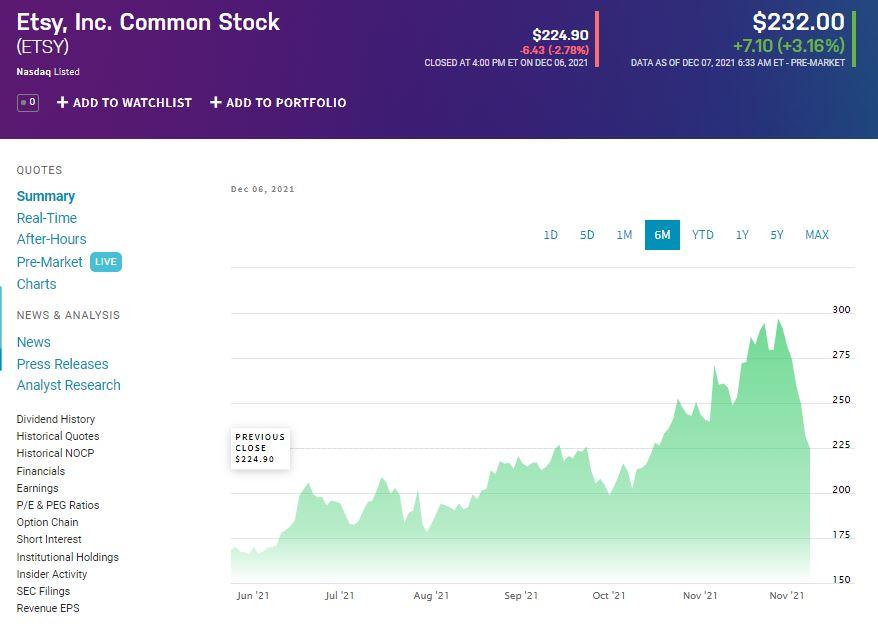
Task: Click the chart date Dec 06, 2021
Action: 263,189
